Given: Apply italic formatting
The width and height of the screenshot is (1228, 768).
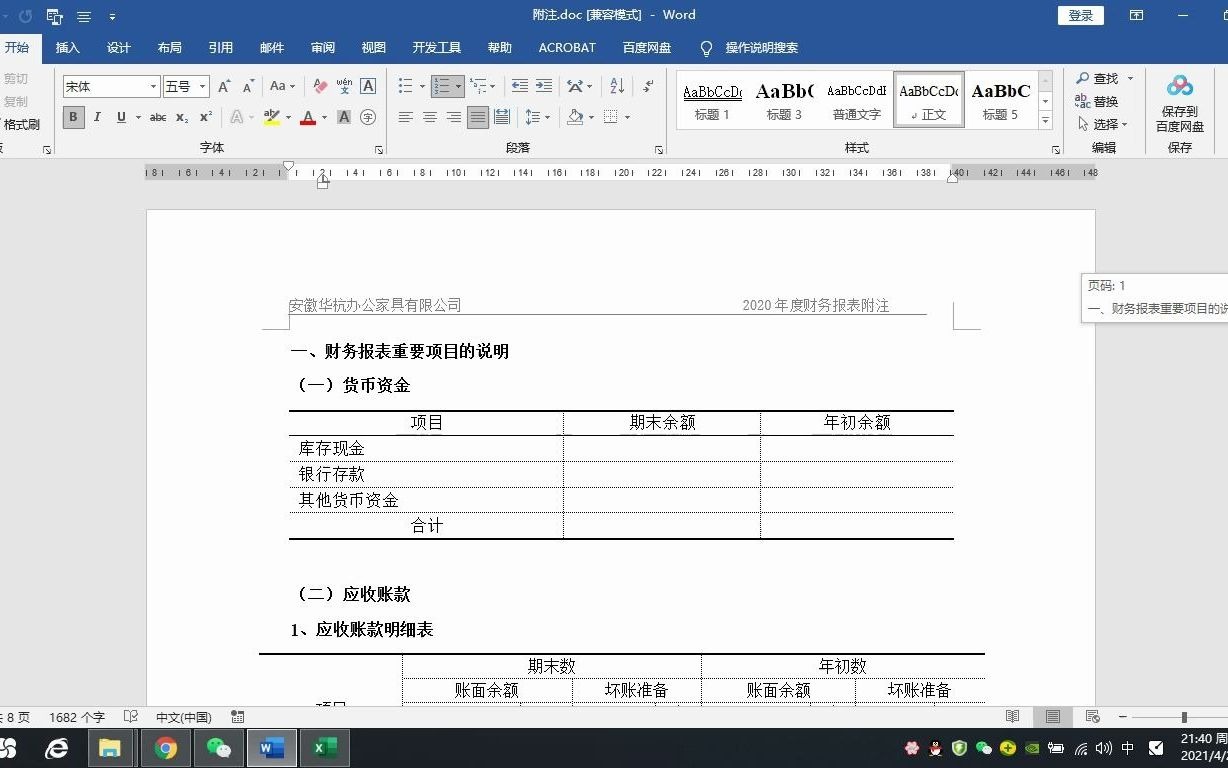Looking at the screenshot, I should click(96, 117).
